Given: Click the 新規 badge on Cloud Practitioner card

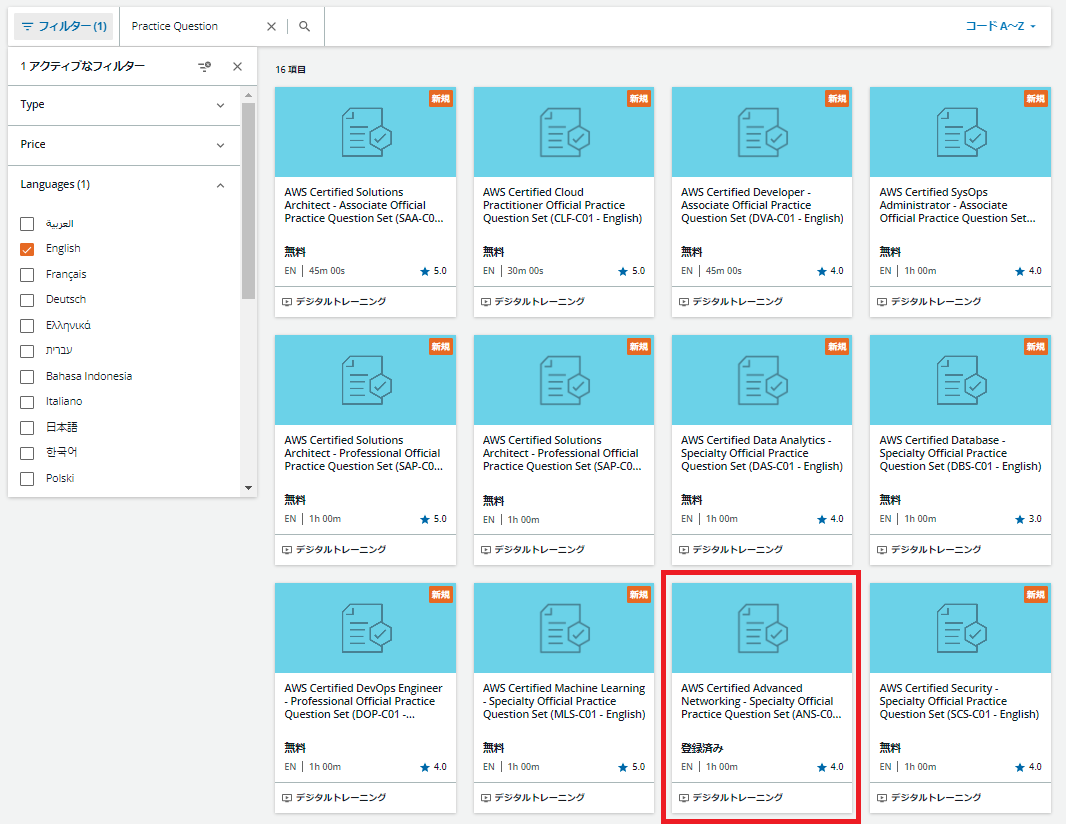Looking at the screenshot, I should [x=638, y=99].
